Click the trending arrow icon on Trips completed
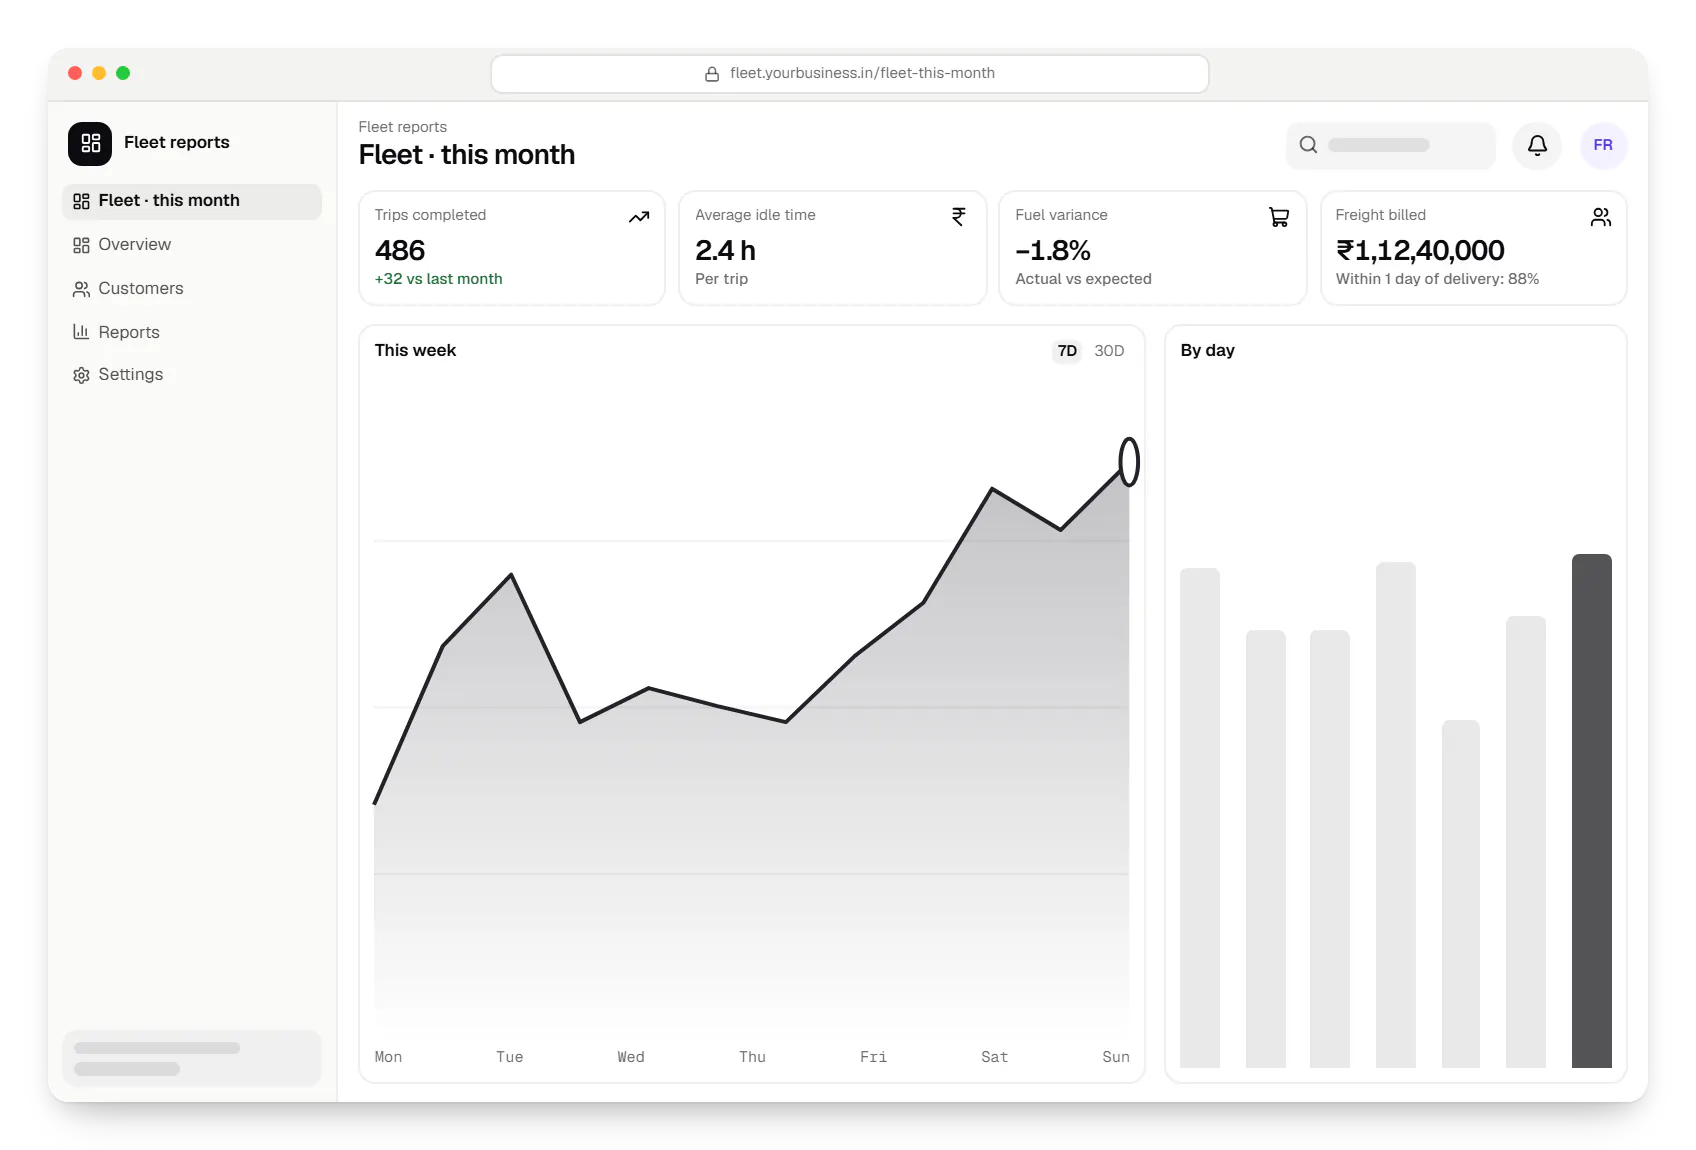The width and height of the screenshot is (1696, 1150). tap(639, 217)
